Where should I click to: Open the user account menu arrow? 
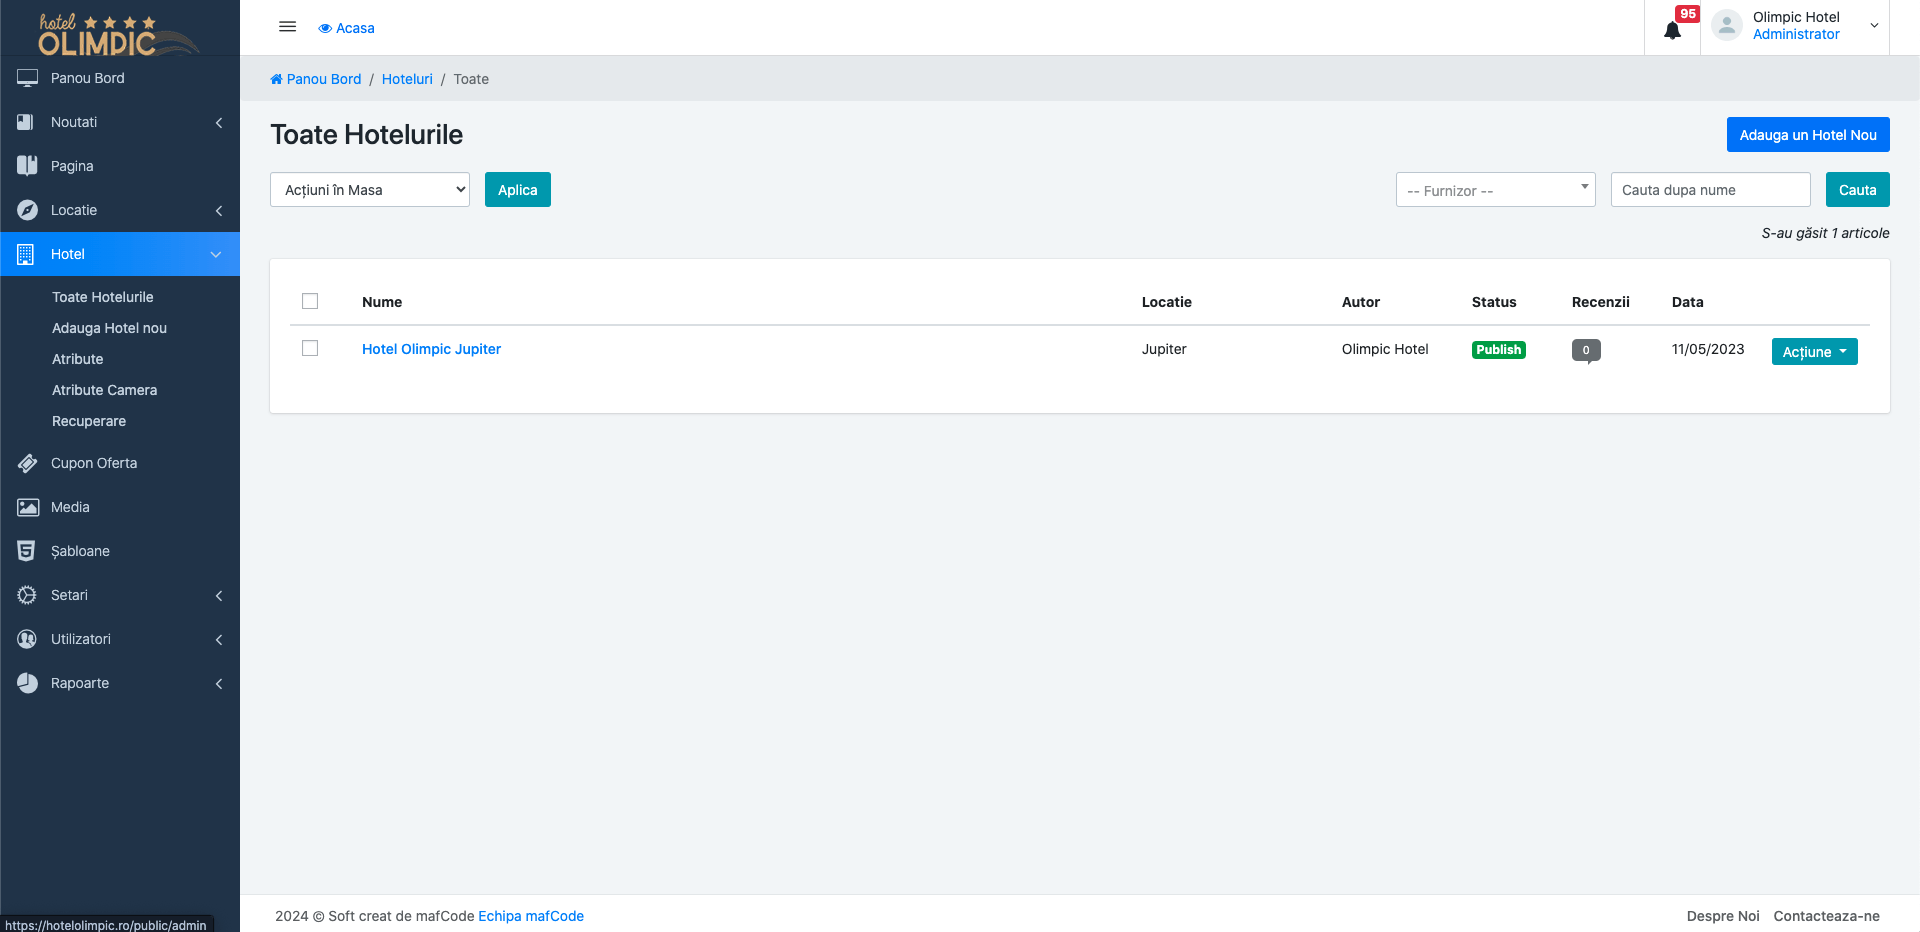tap(1874, 26)
